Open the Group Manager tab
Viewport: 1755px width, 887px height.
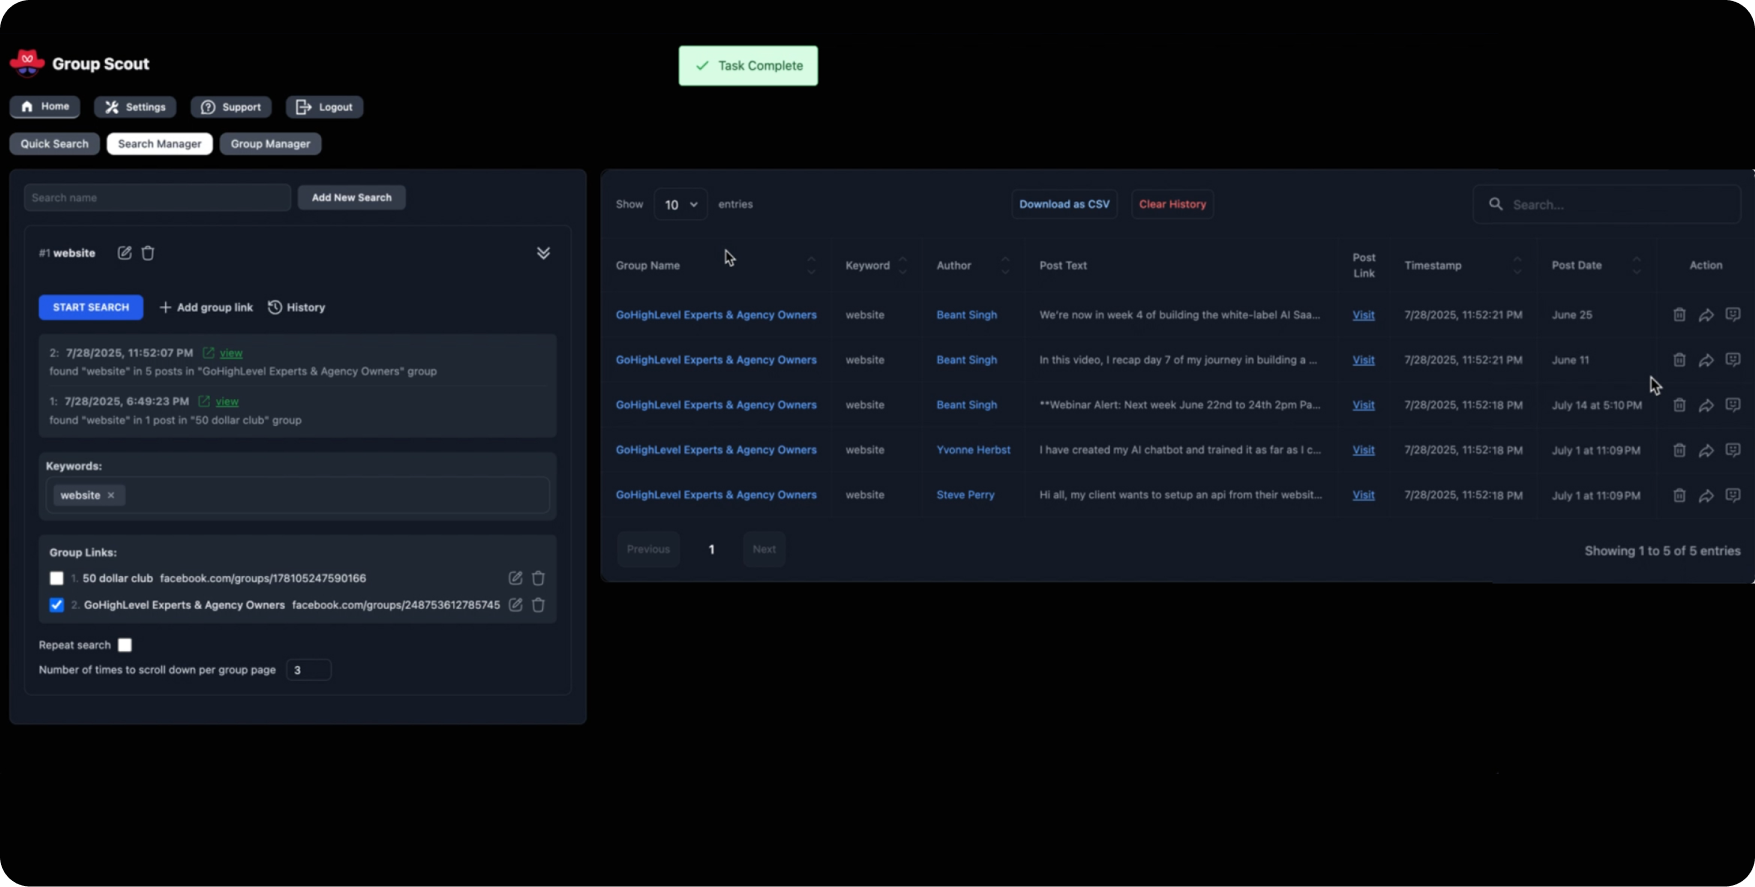(x=270, y=144)
